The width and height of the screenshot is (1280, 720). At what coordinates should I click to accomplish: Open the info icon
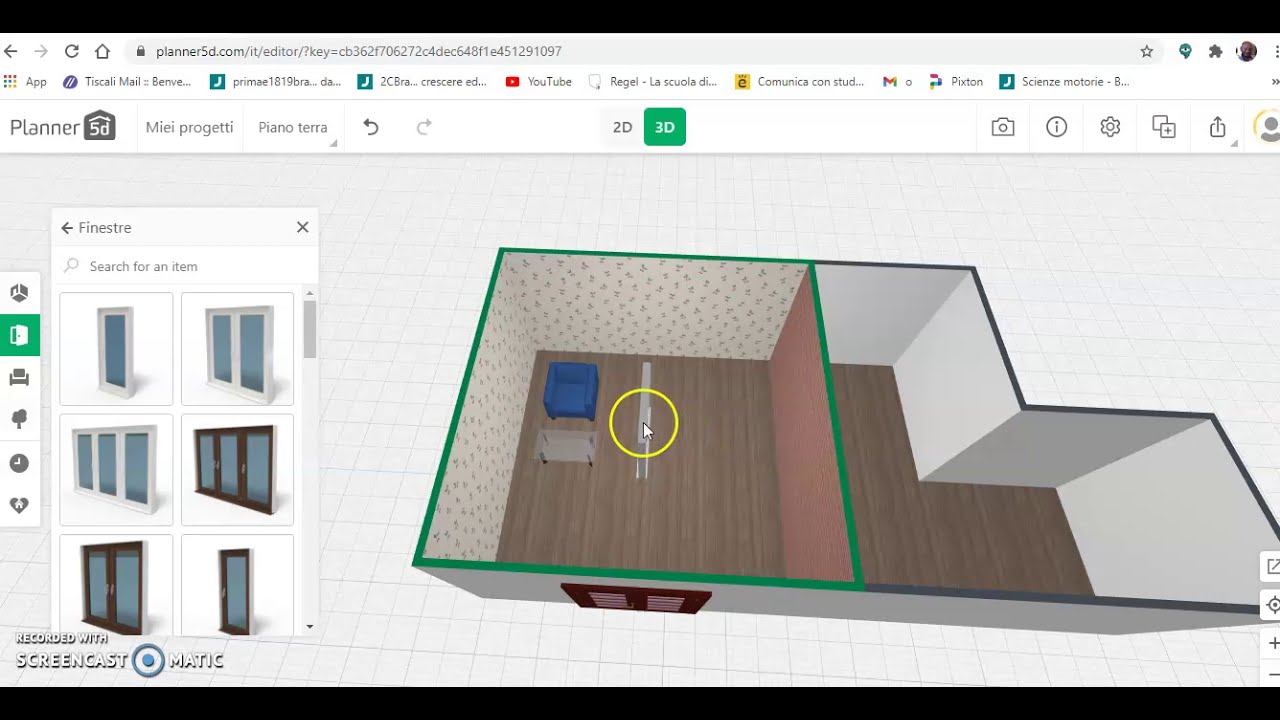[1057, 127]
